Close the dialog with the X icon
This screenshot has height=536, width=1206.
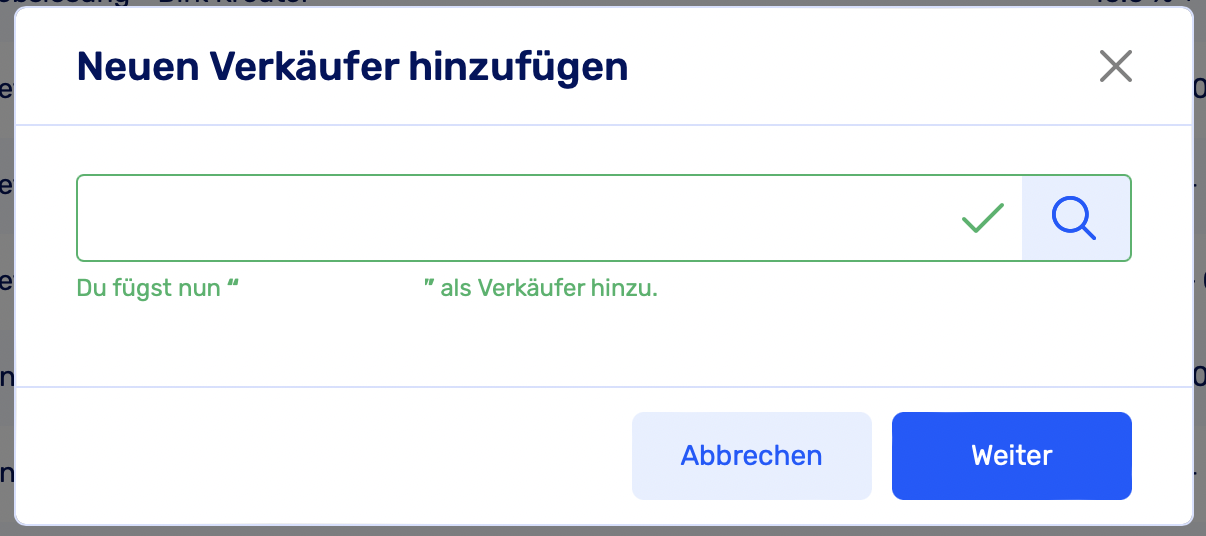click(x=1115, y=67)
